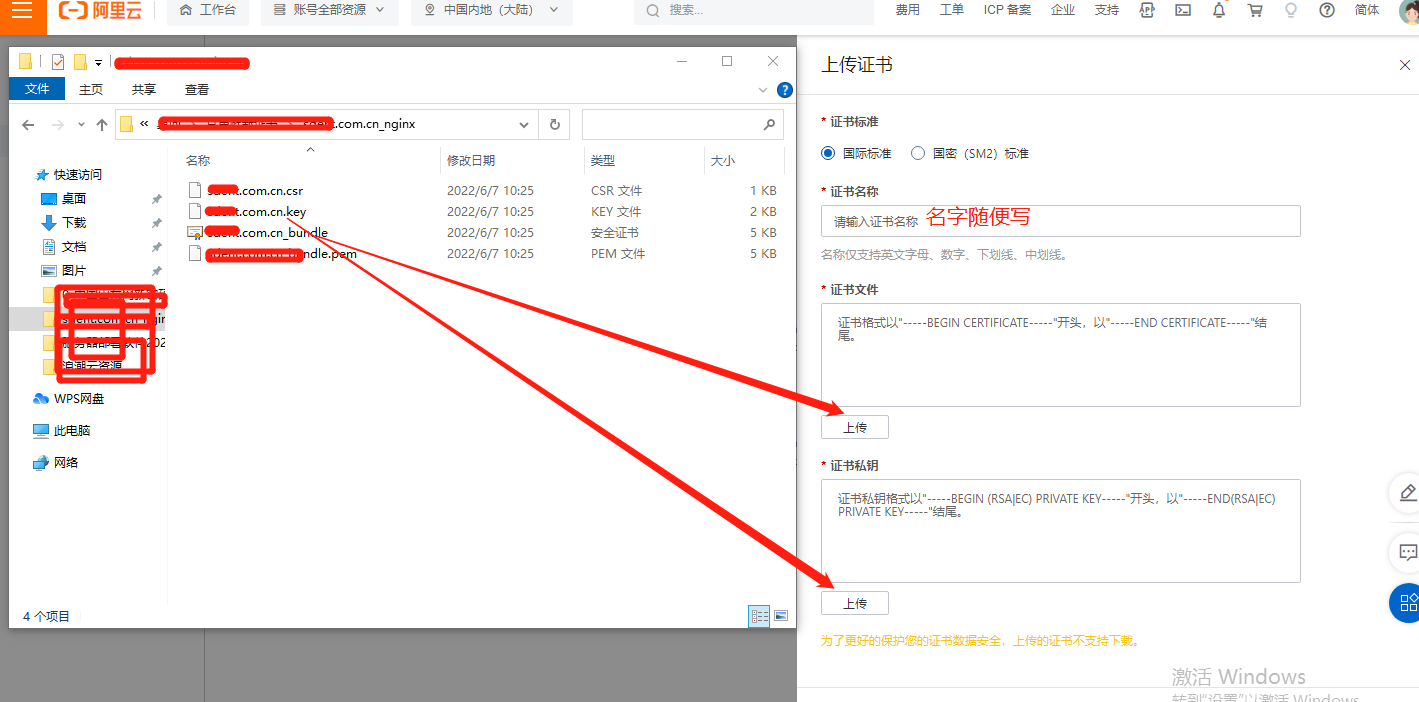This screenshot has height=702, width=1419.
Task: Expand the 账号全部资源 dropdown
Action: click(328, 10)
